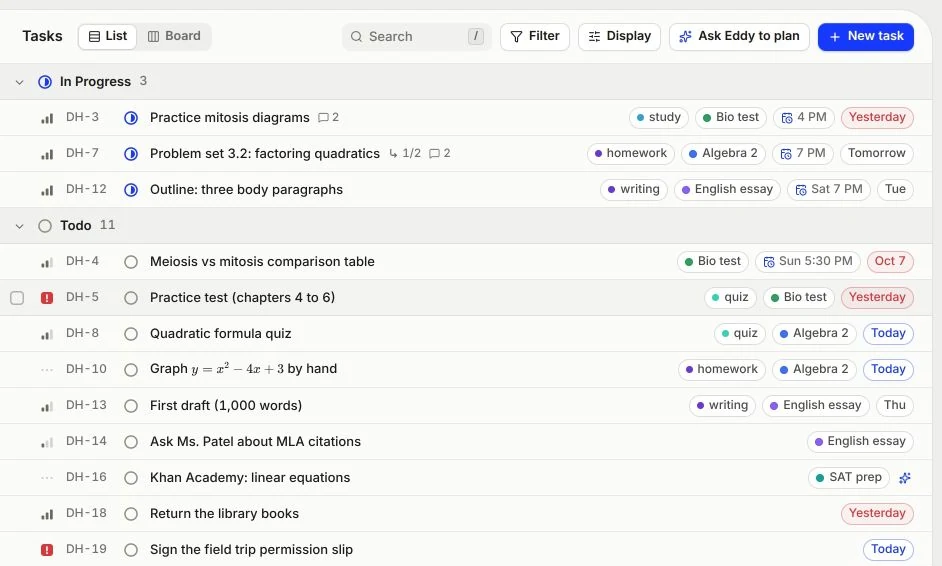
Task: Switch to List view tab
Action: coord(108,37)
